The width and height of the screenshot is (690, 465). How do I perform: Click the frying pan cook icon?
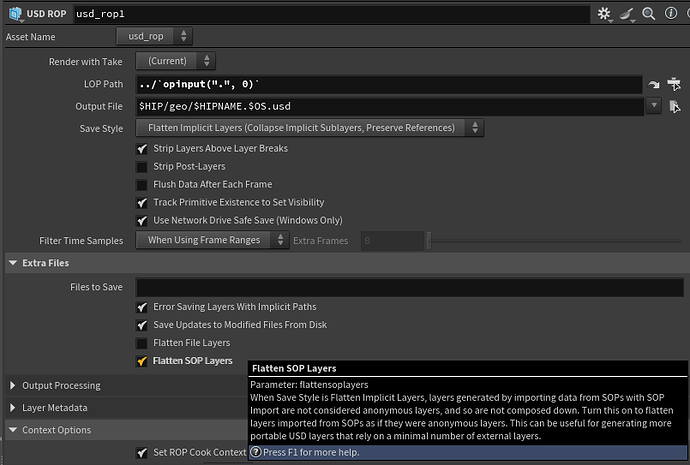tap(628, 14)
